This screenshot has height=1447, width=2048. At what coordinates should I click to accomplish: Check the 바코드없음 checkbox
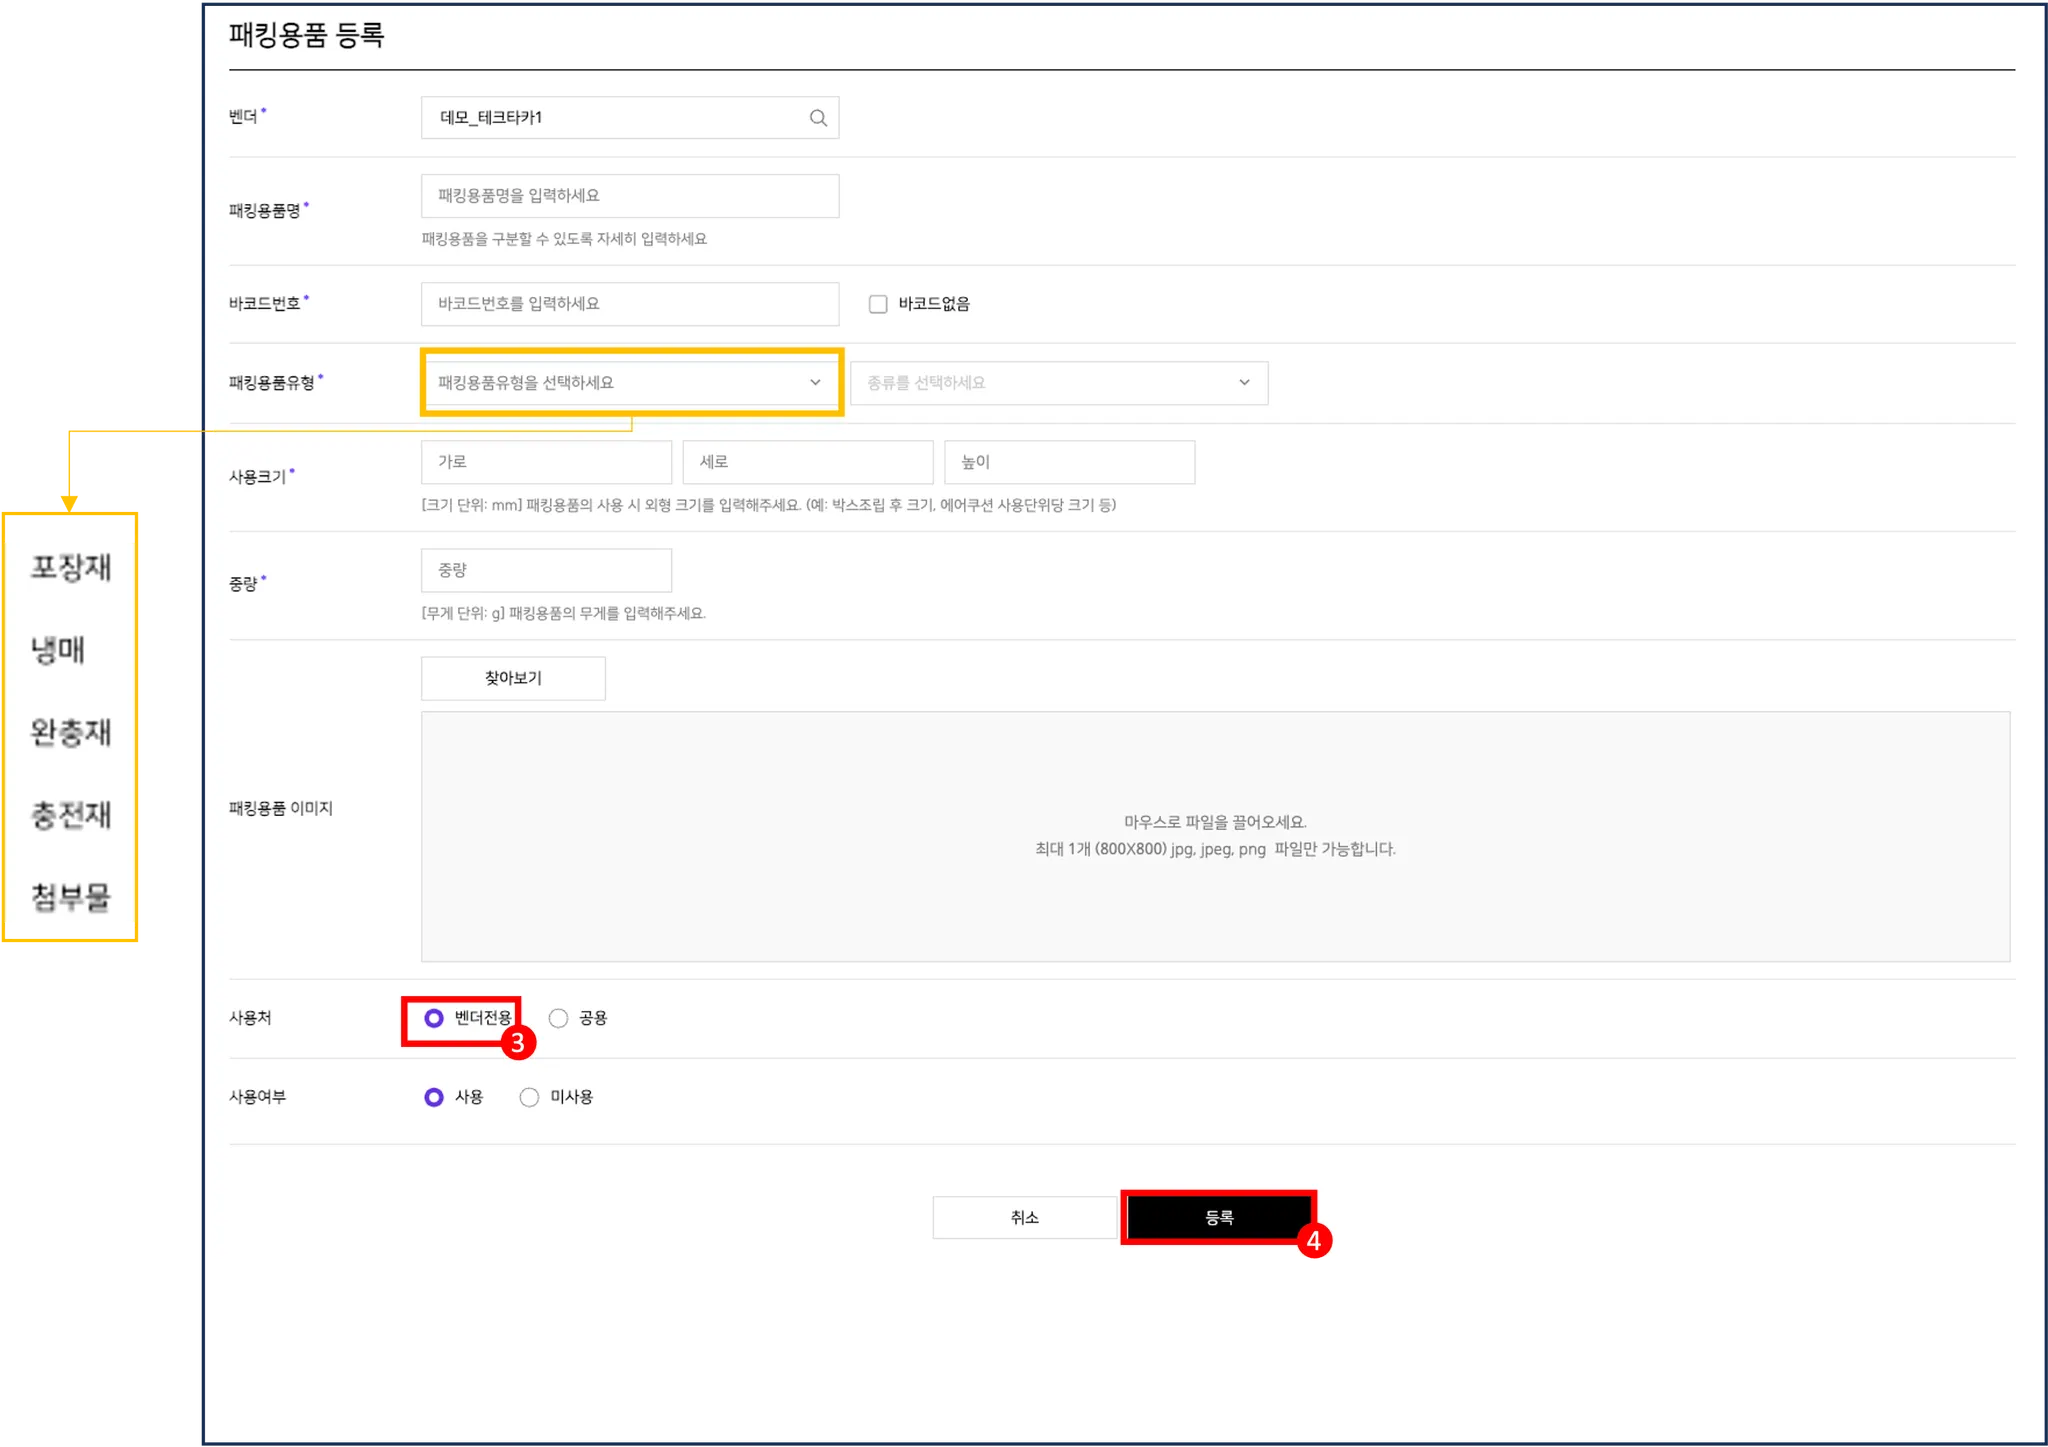878,304
